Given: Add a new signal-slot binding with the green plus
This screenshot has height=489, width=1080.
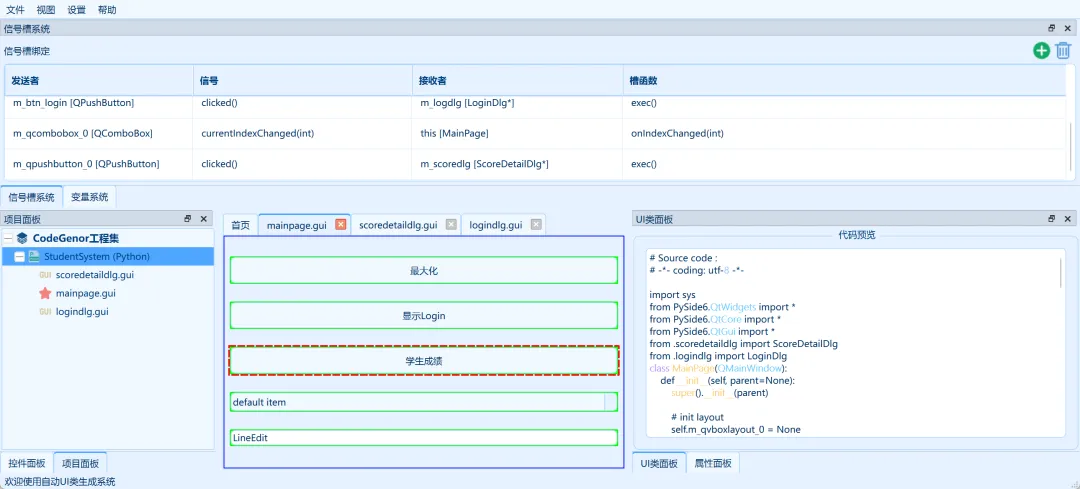Looking at the screenshot, I should click(1041, 50).
